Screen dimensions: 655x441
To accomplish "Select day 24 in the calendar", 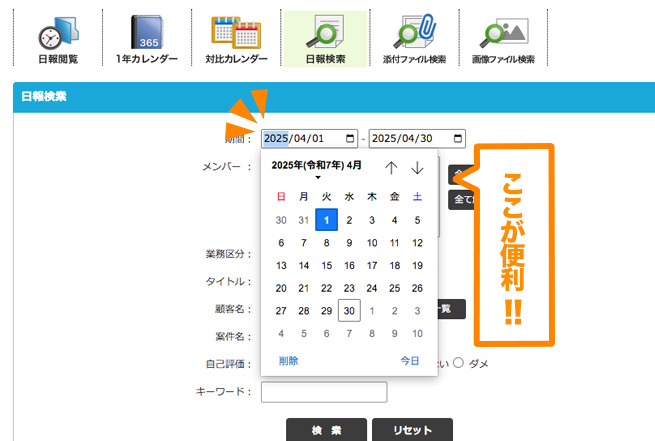I will point(372,288).
